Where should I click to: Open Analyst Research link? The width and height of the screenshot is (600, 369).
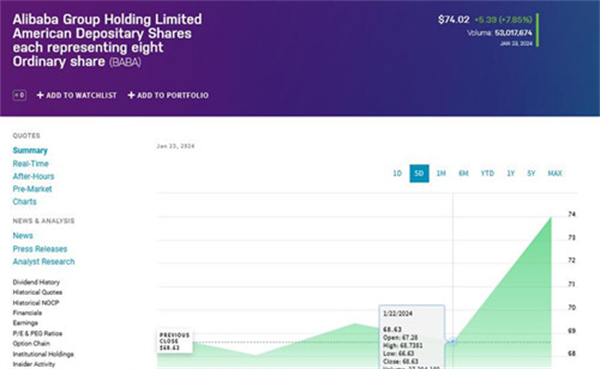point(44,262)
